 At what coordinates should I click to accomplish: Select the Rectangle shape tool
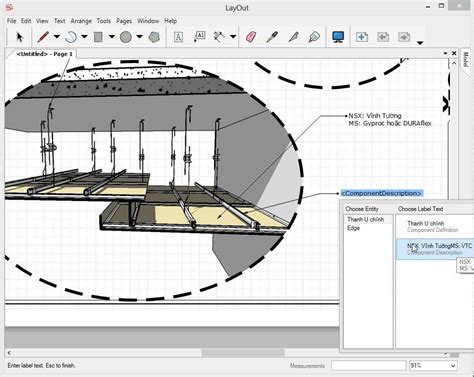98,37
